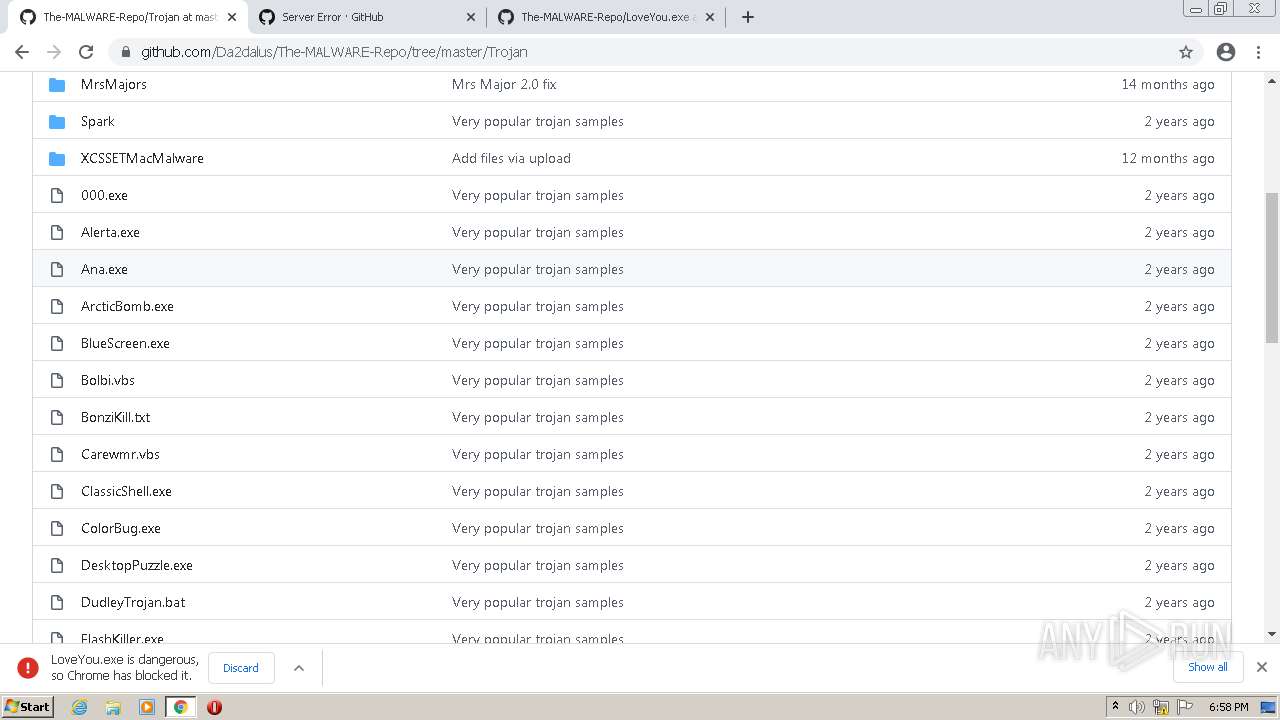Open the Alerta.exe file
Screen dimensions: 1280x720
(x=110, y=232)
